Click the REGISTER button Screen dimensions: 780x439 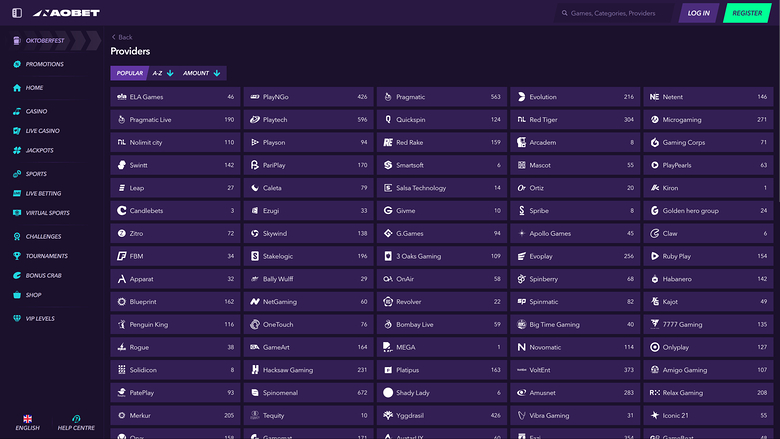(x=747, y=13)
